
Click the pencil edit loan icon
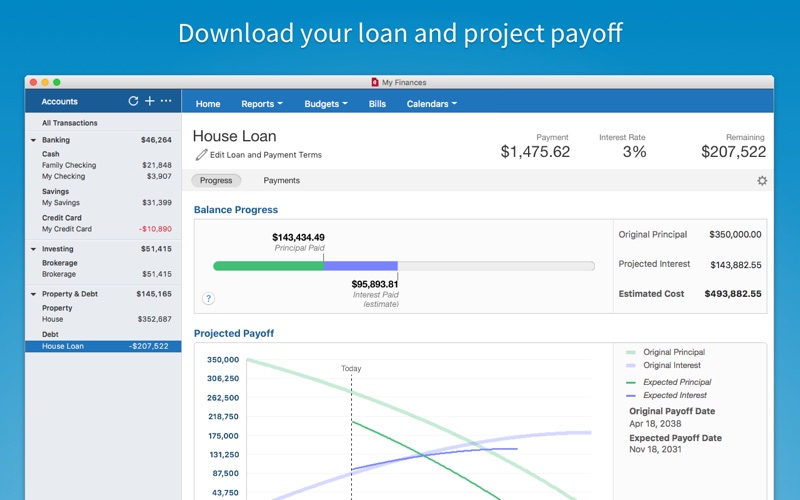click(201, 155)
